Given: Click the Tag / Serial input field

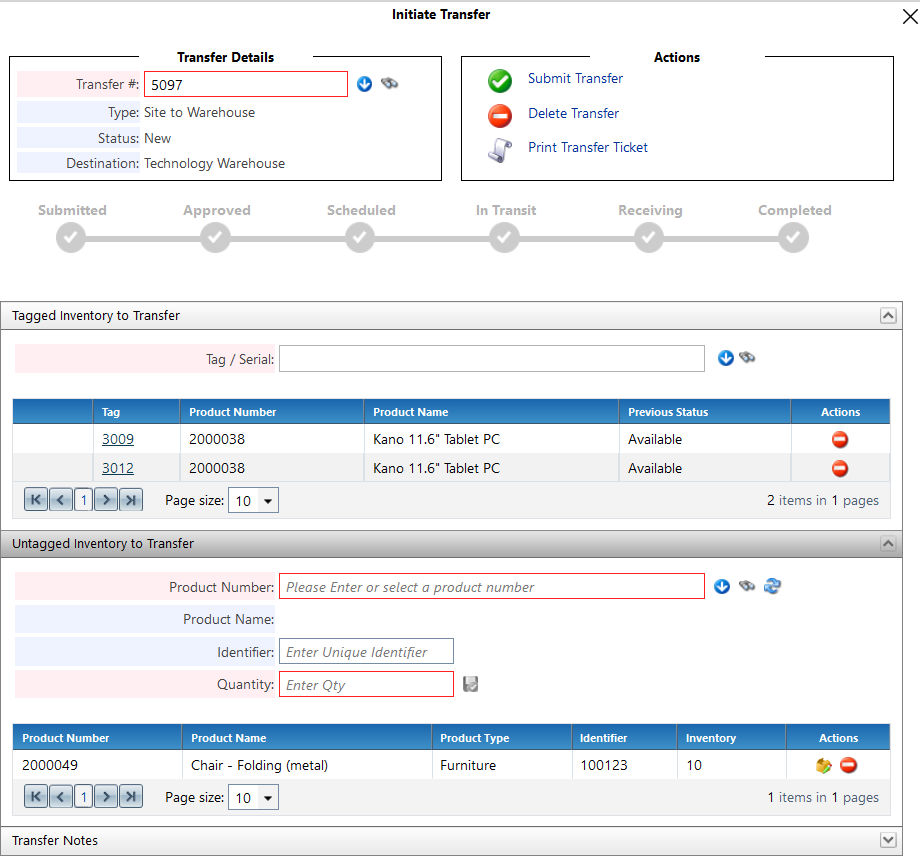Looking at the screenshot, I should pos(492,359).
